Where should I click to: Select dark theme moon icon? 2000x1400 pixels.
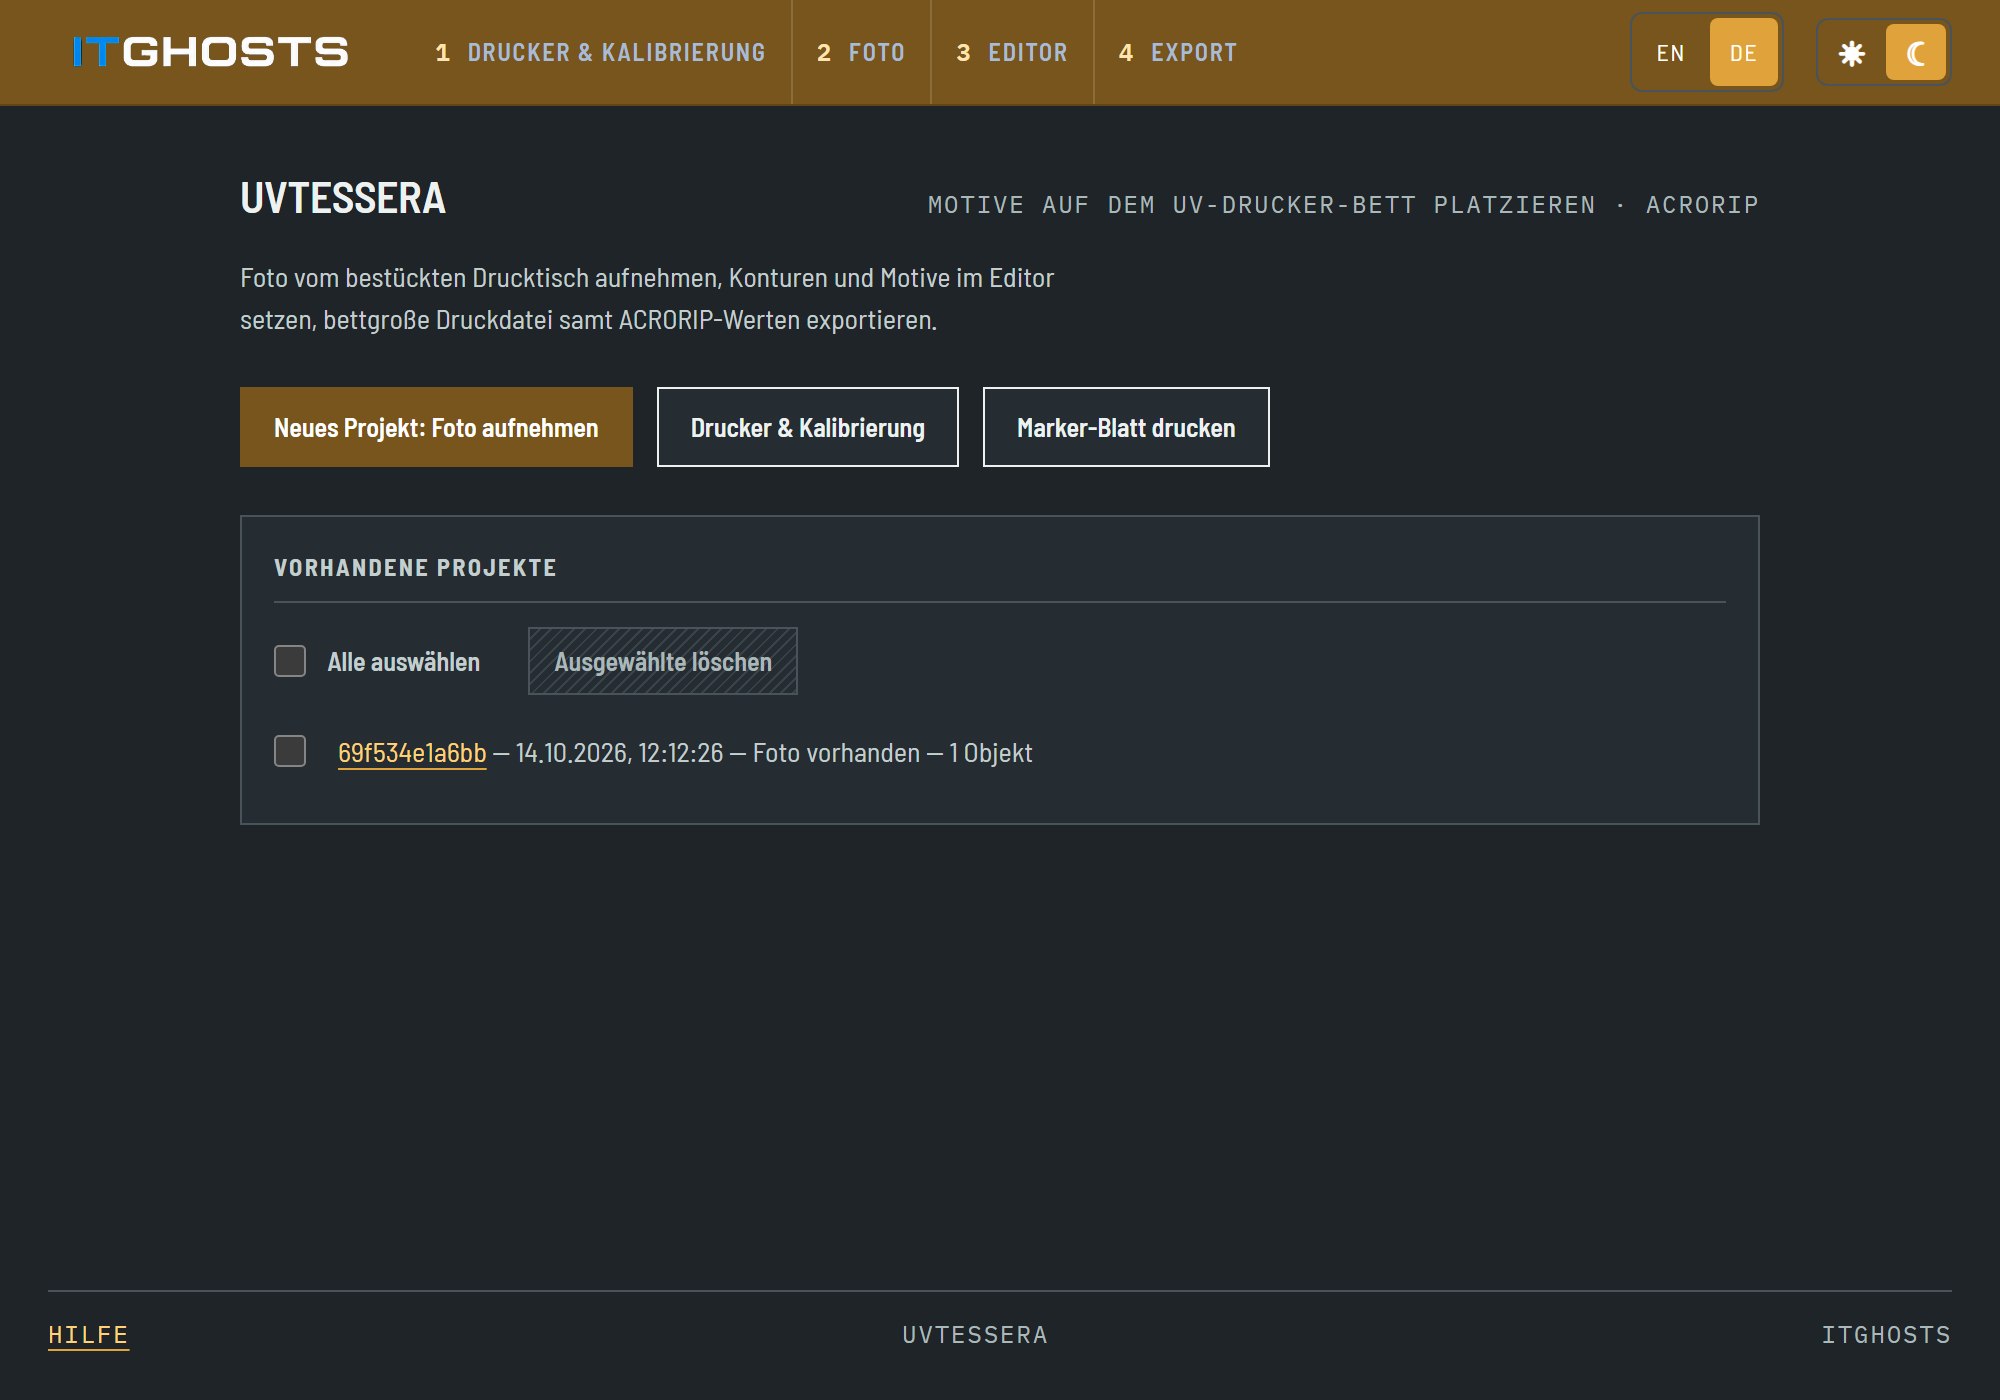(1916, 53)
